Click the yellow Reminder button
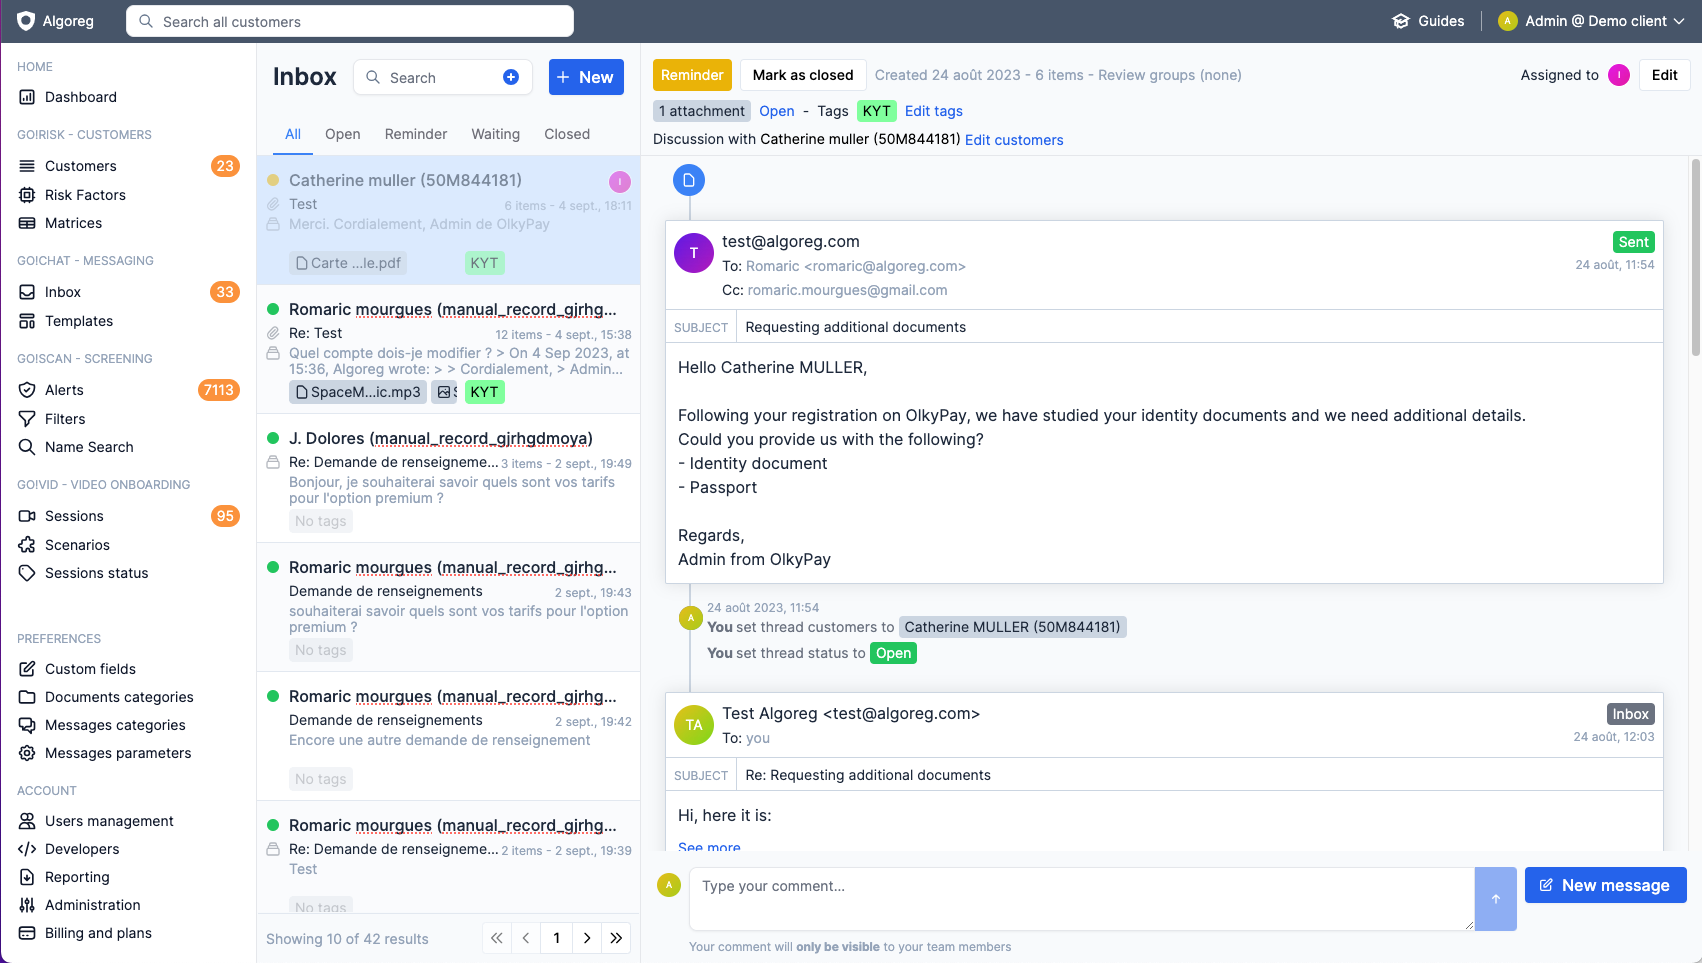This screenshot has width=1702, height=963. tap(692, 75)
